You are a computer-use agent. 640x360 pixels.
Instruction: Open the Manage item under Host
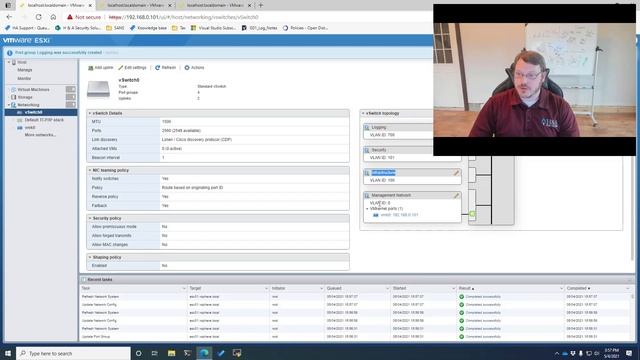(24, 70)
